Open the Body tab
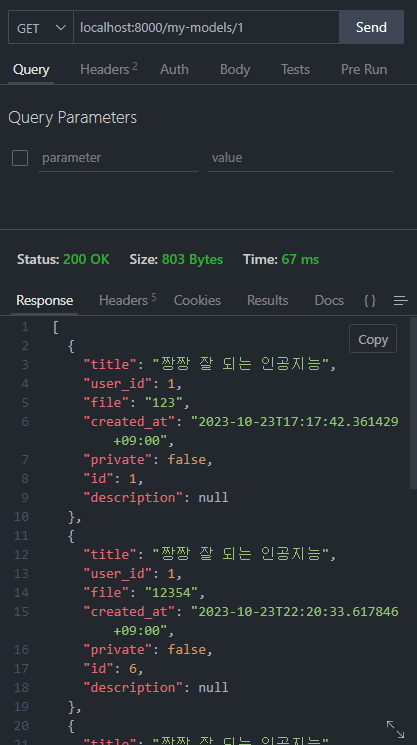Viewport: 417px width, 745px height. coord(235,69)
